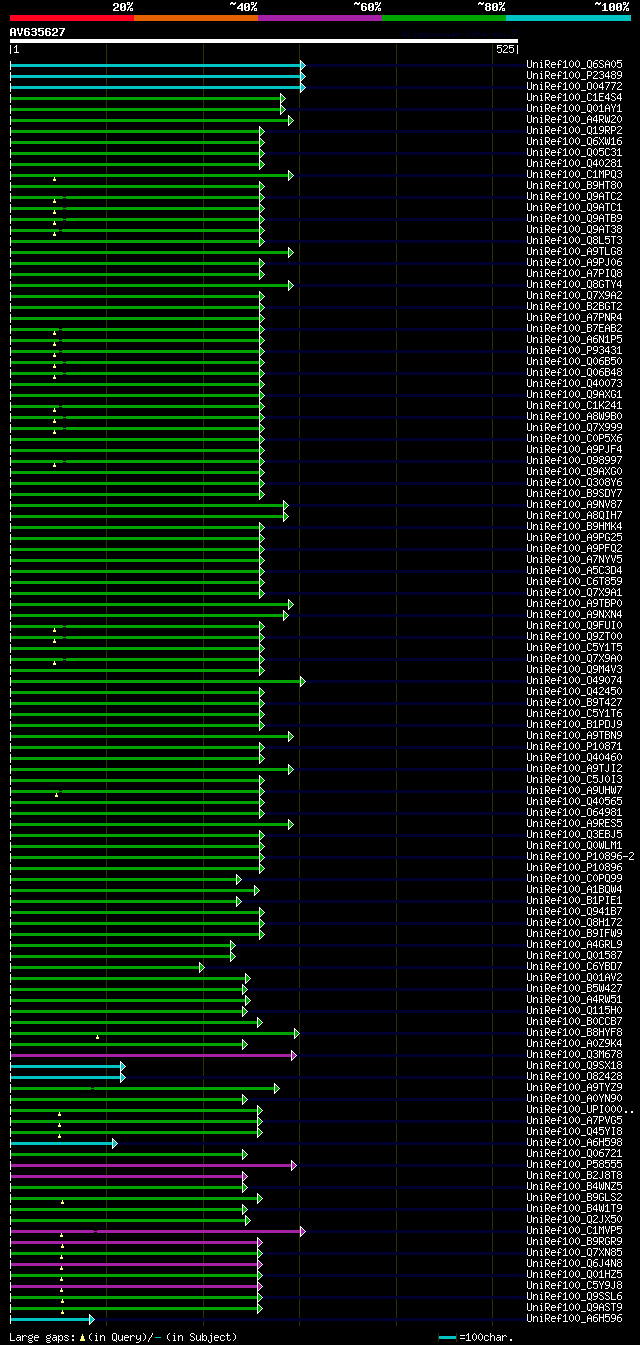Click the UniRef100_B5W427 label
Image resolution: width=640 pixels, height=1345 pixels.
(576, 989)
